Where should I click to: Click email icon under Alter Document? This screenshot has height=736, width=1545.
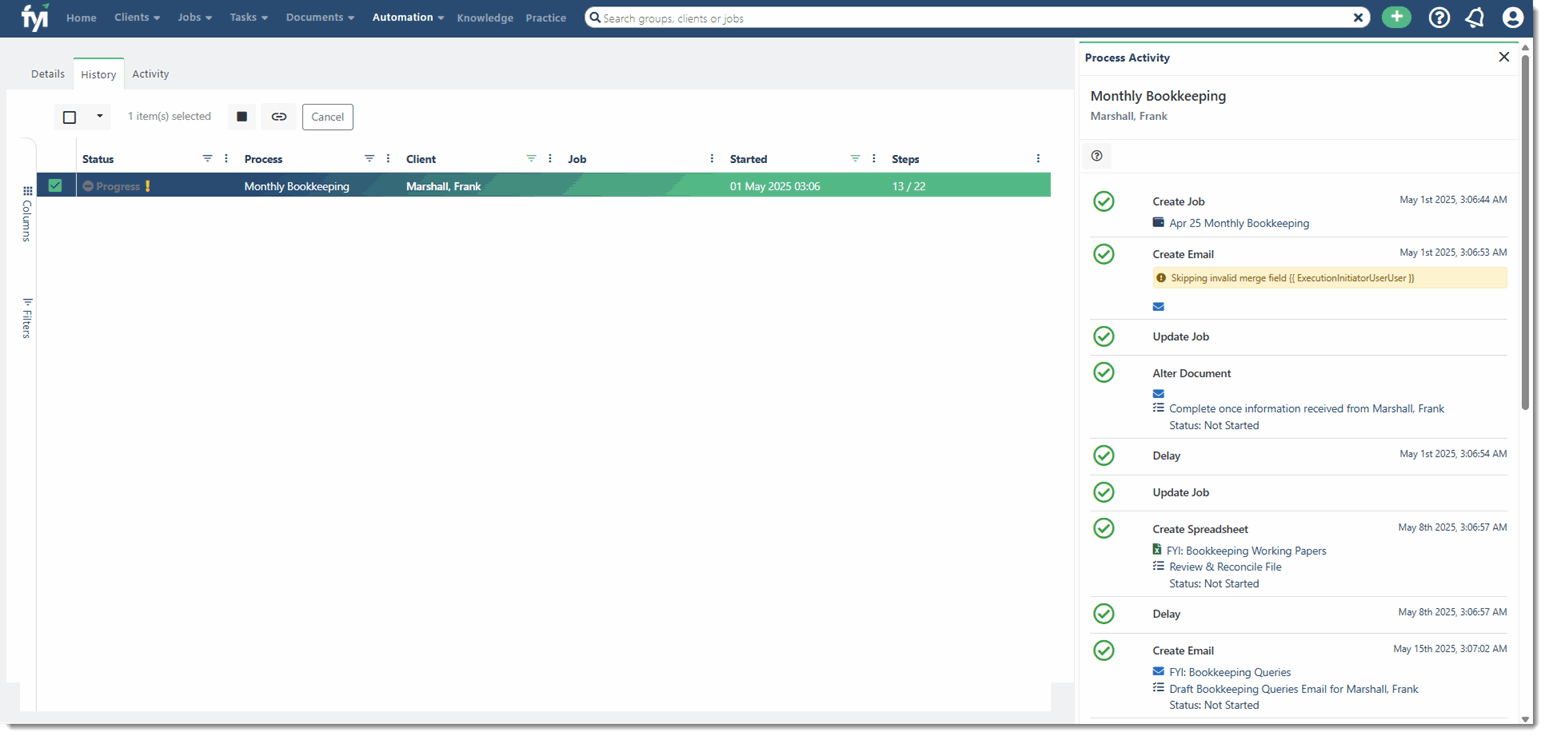click(1158, 393)
